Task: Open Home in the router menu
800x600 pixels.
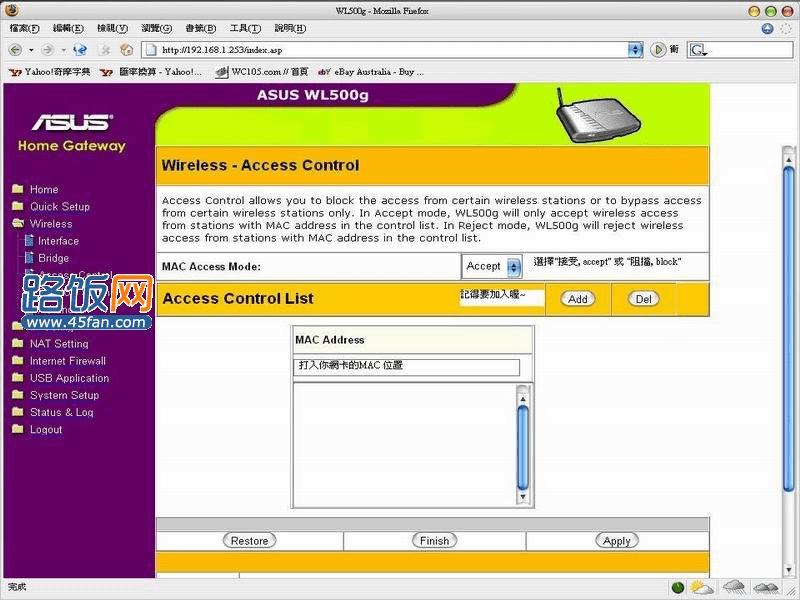Action: [x=44, y=189]
